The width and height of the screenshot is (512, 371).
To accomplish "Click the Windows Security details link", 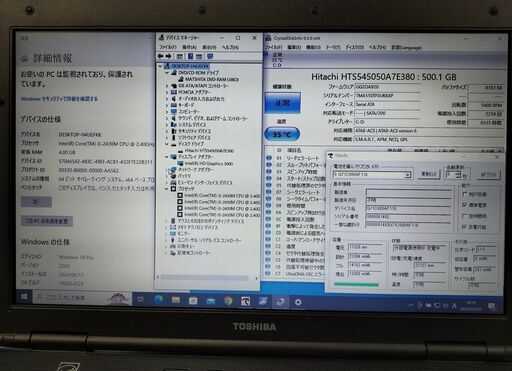I will [x=59, y=99].
